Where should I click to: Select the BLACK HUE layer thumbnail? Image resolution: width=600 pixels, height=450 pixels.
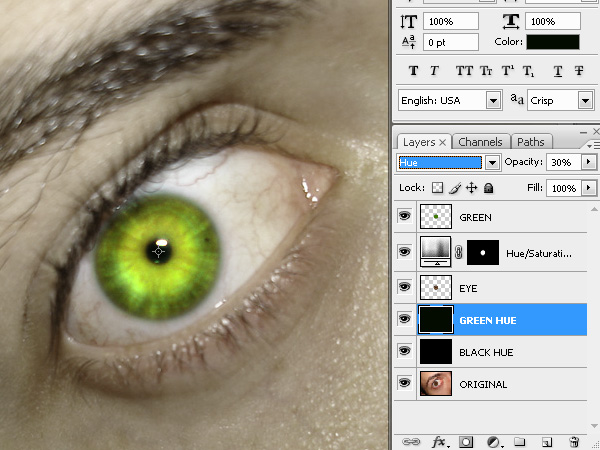click(436, 352)
